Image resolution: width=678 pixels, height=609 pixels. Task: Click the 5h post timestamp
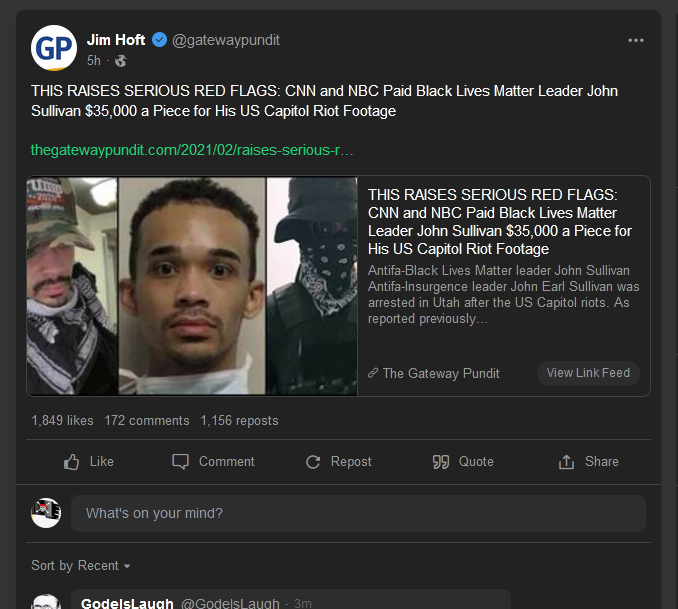94,61
